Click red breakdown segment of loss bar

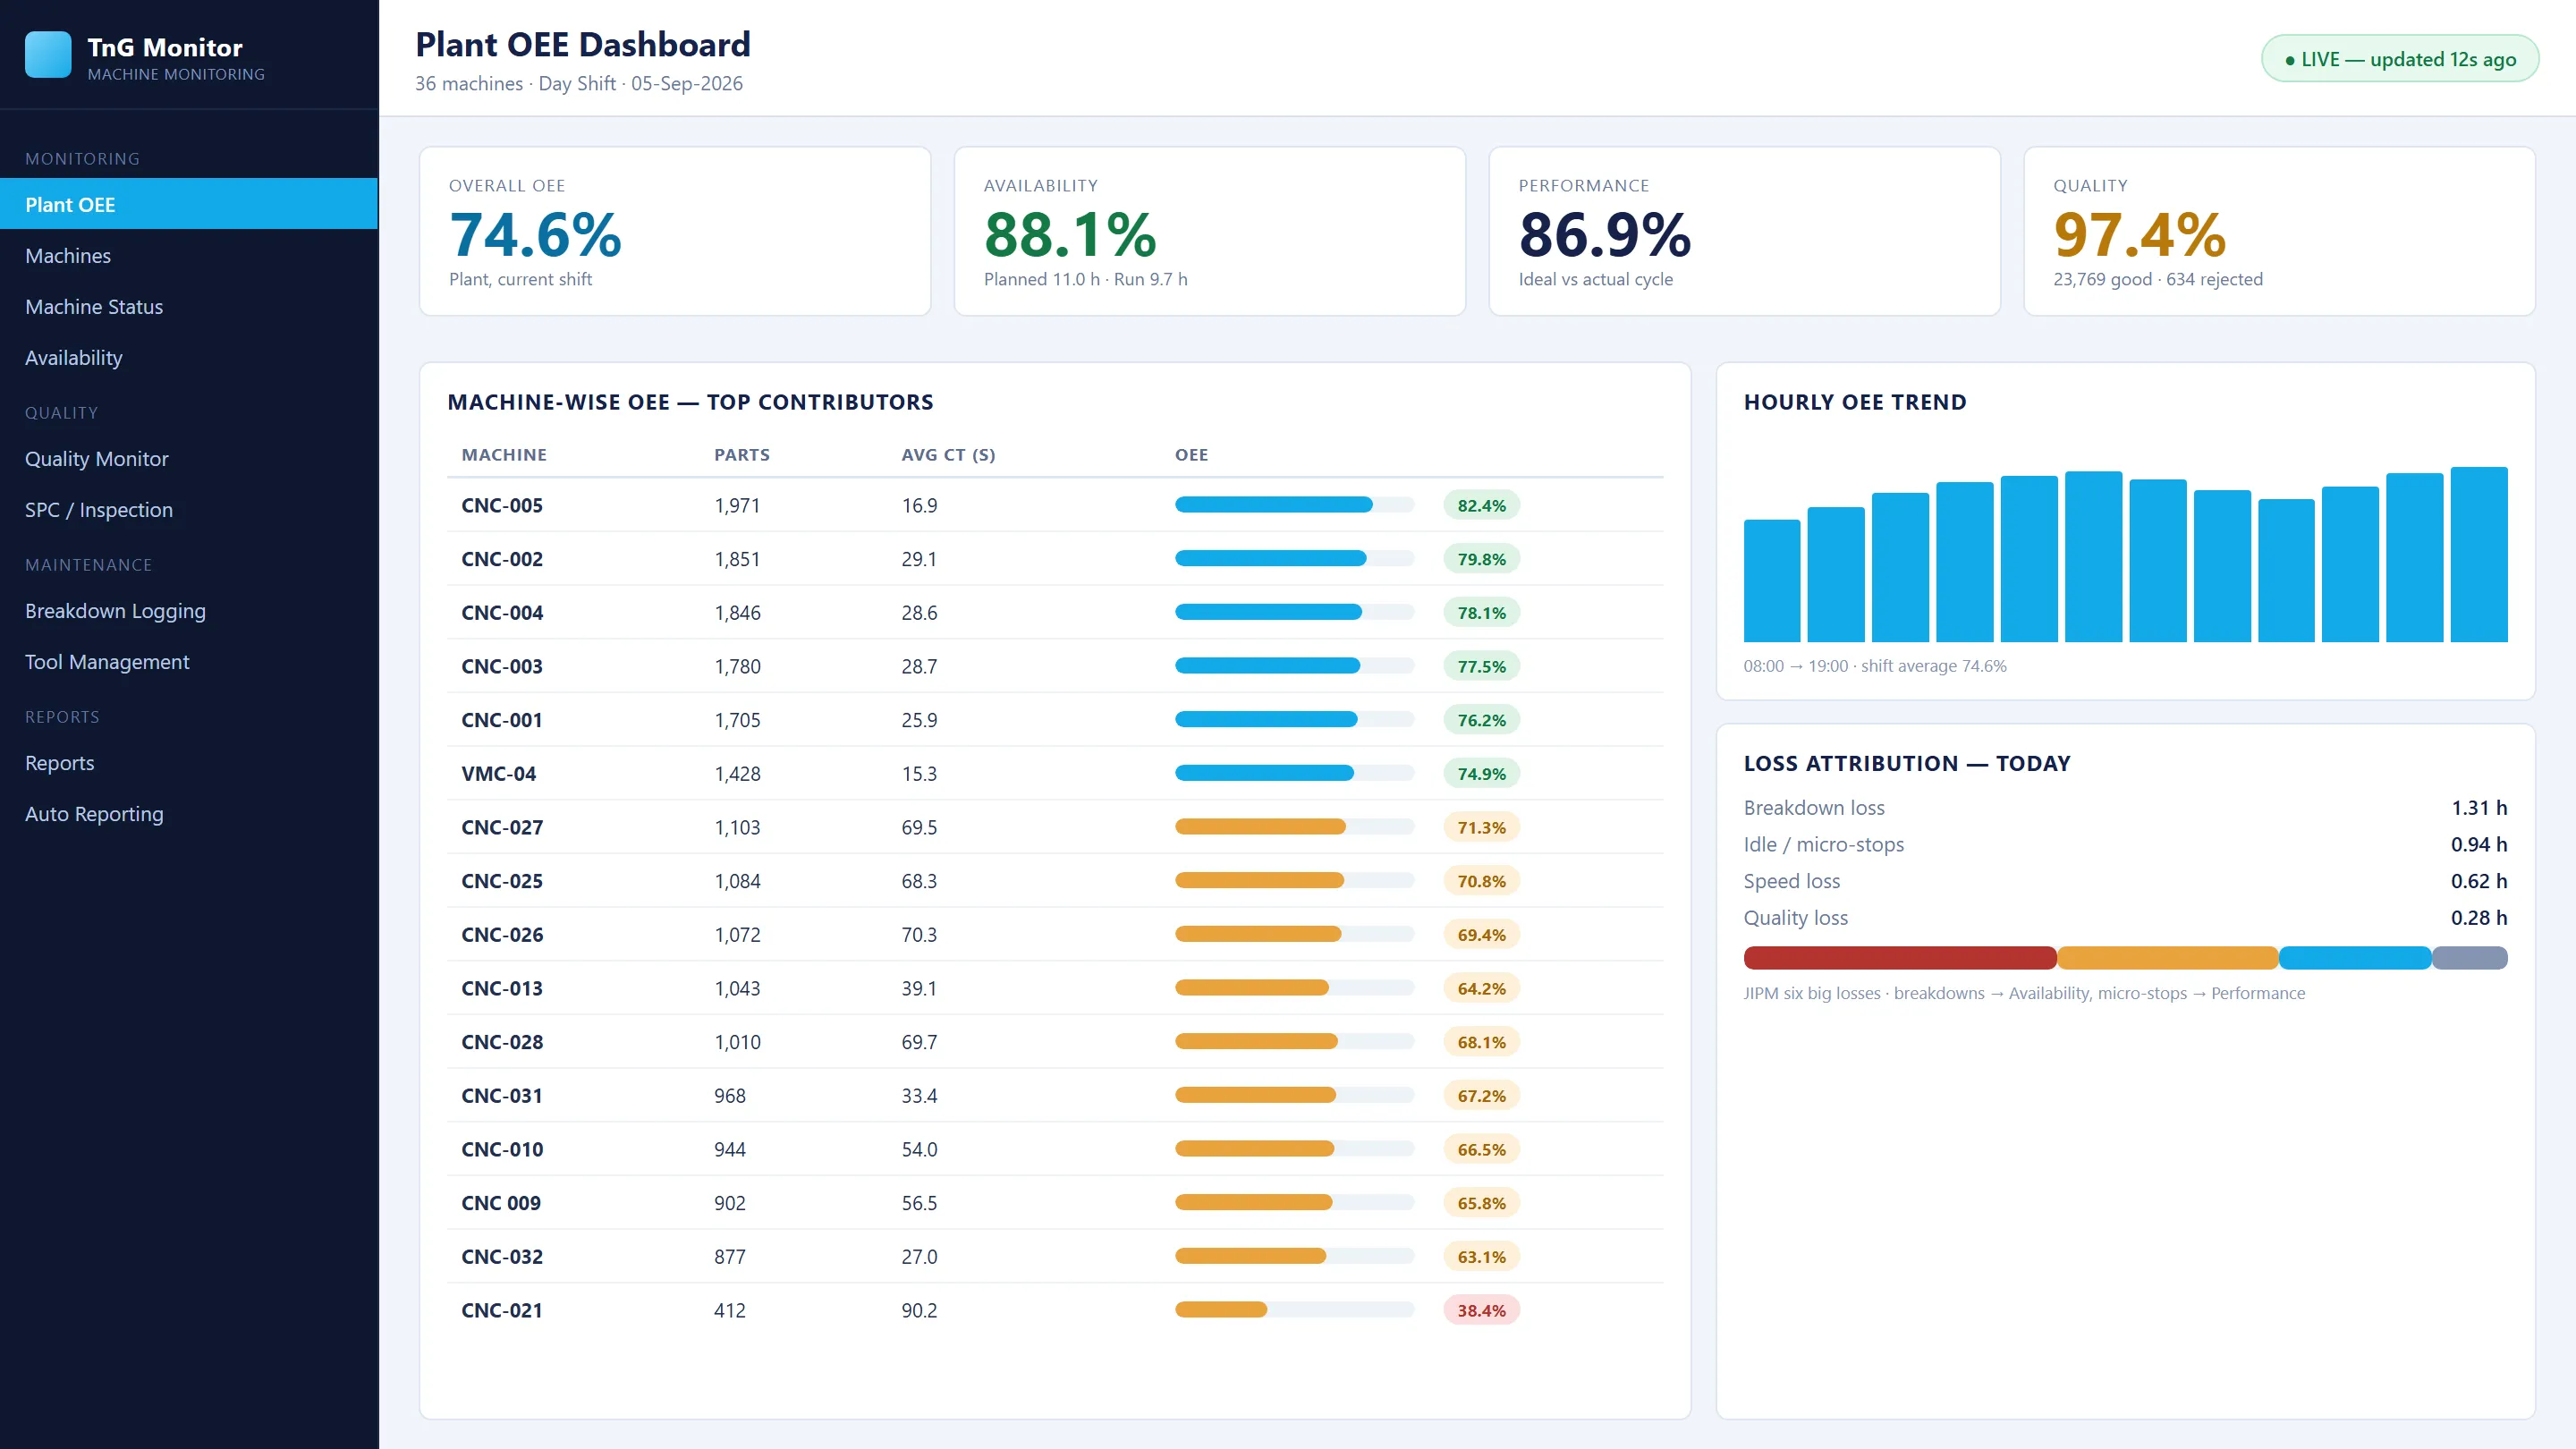click(1900, 957)
